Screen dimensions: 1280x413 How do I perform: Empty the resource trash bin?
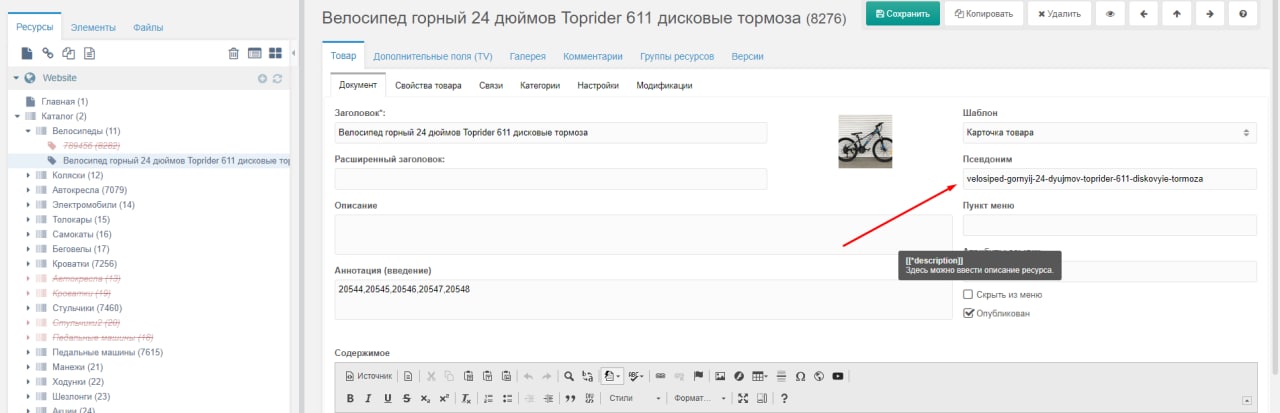[x=233, y=52]
